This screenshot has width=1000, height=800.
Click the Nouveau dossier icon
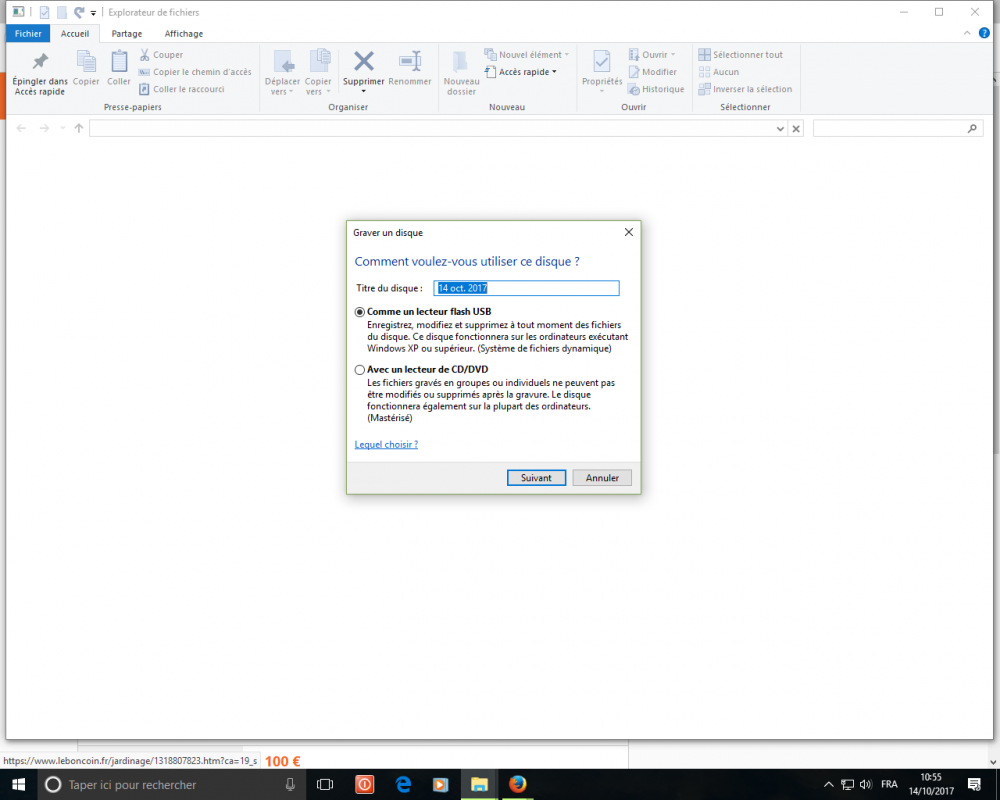(461, 62)
